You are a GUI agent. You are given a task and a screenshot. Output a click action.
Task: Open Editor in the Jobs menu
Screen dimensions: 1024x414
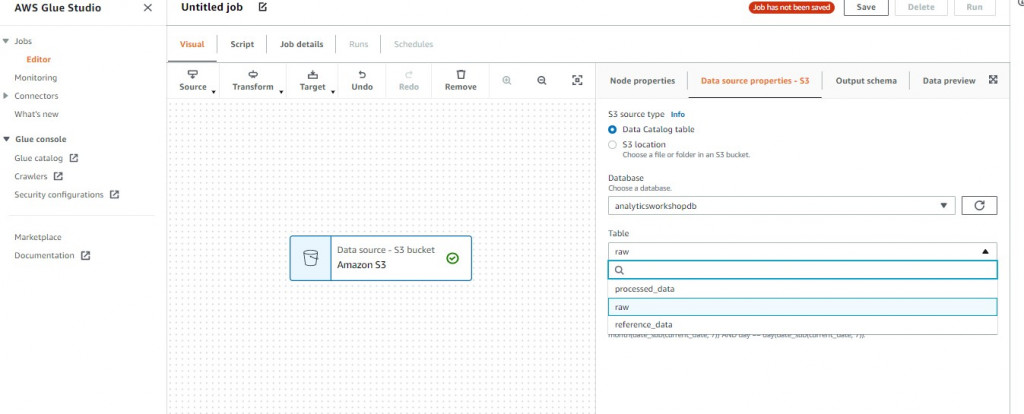point(39,59)
